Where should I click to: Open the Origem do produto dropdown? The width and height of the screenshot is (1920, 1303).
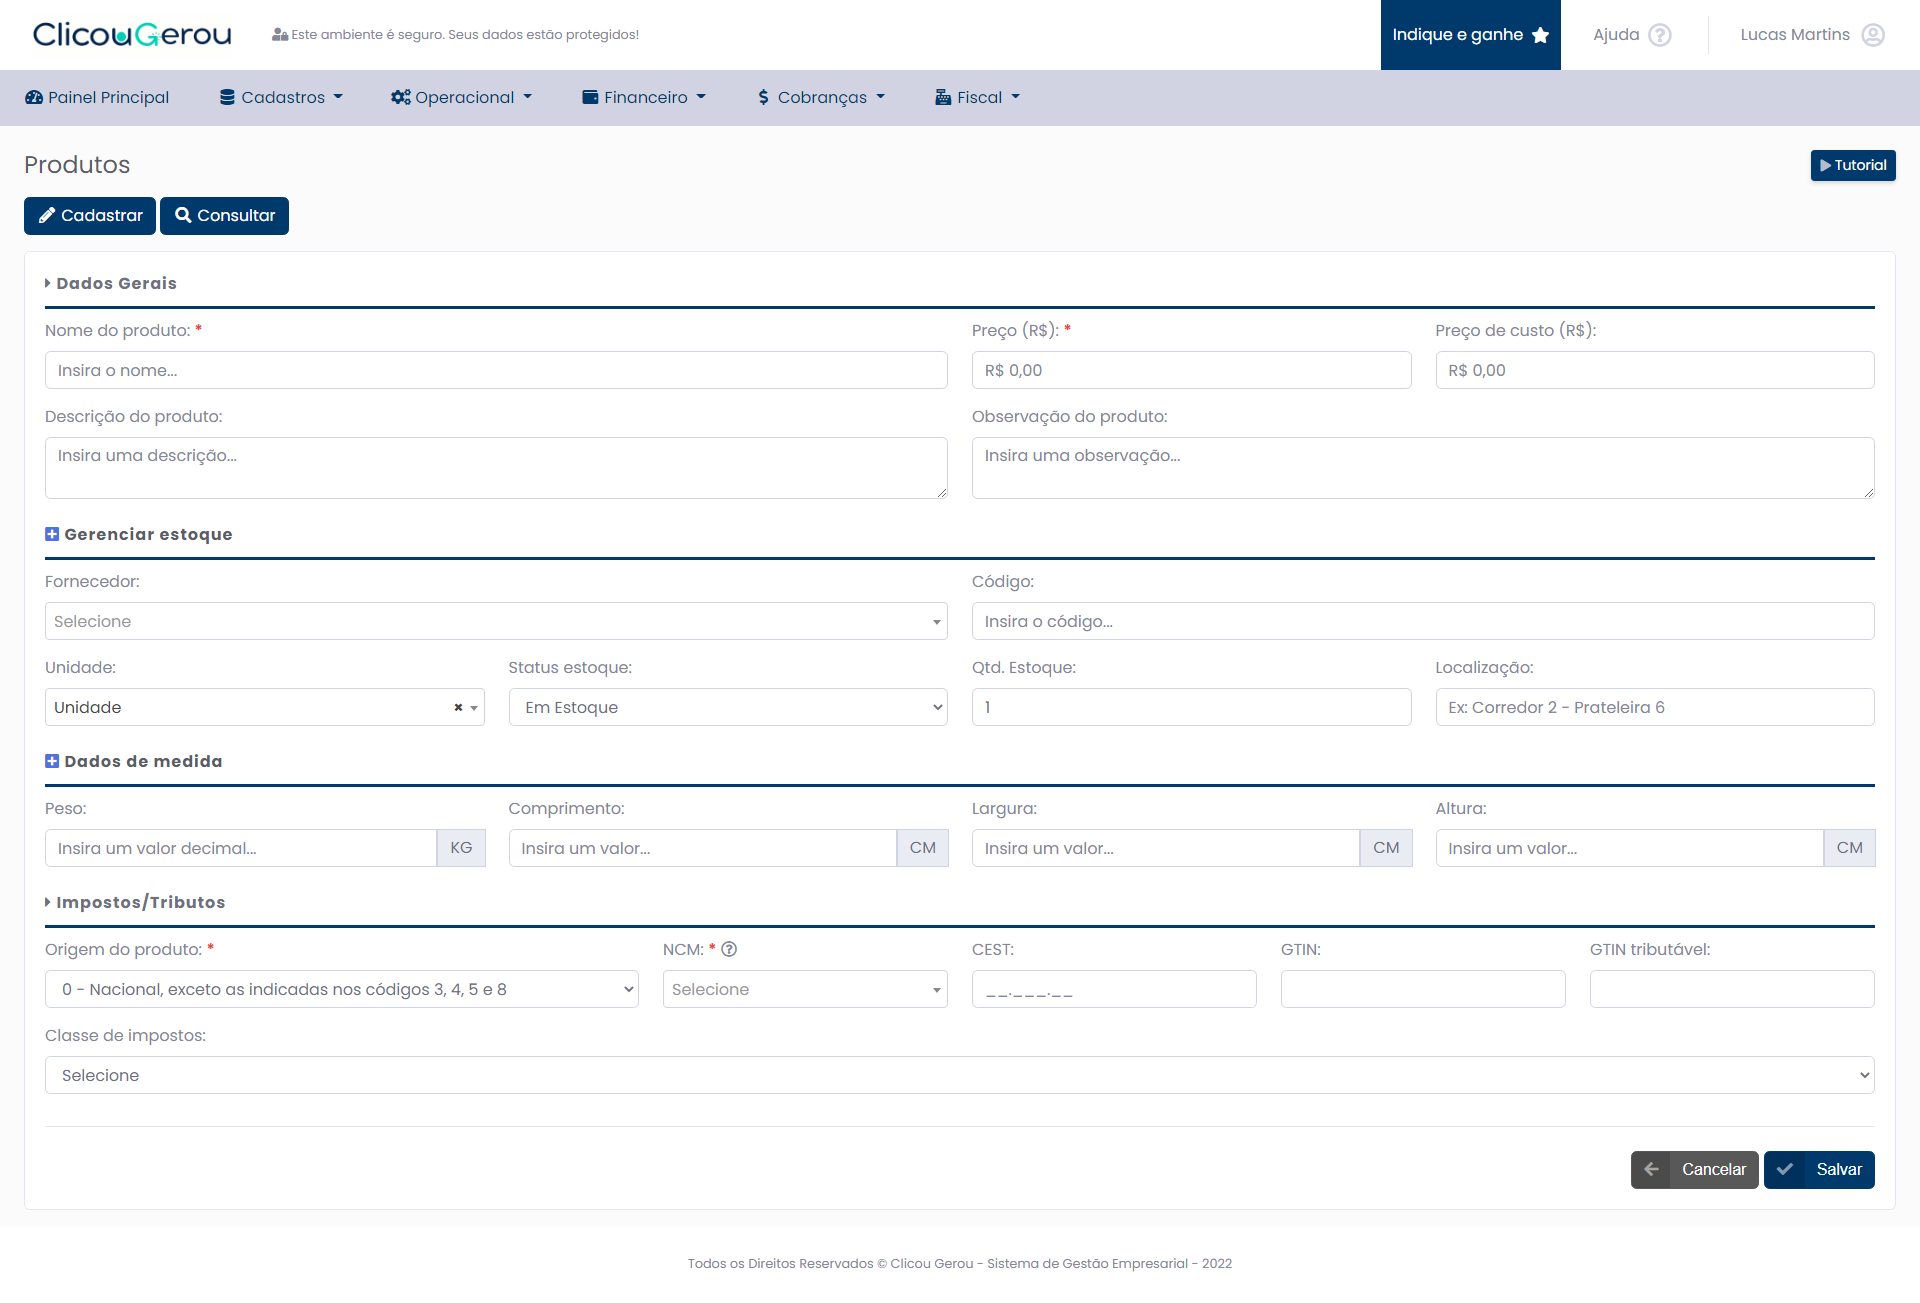342,989
